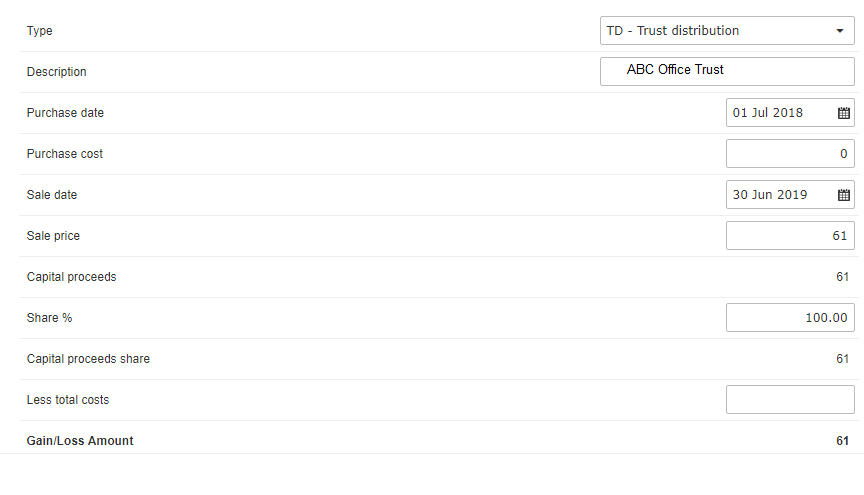
Task: Select the 01 Jul 2018 purchase date text
Action: coord(768,112)
